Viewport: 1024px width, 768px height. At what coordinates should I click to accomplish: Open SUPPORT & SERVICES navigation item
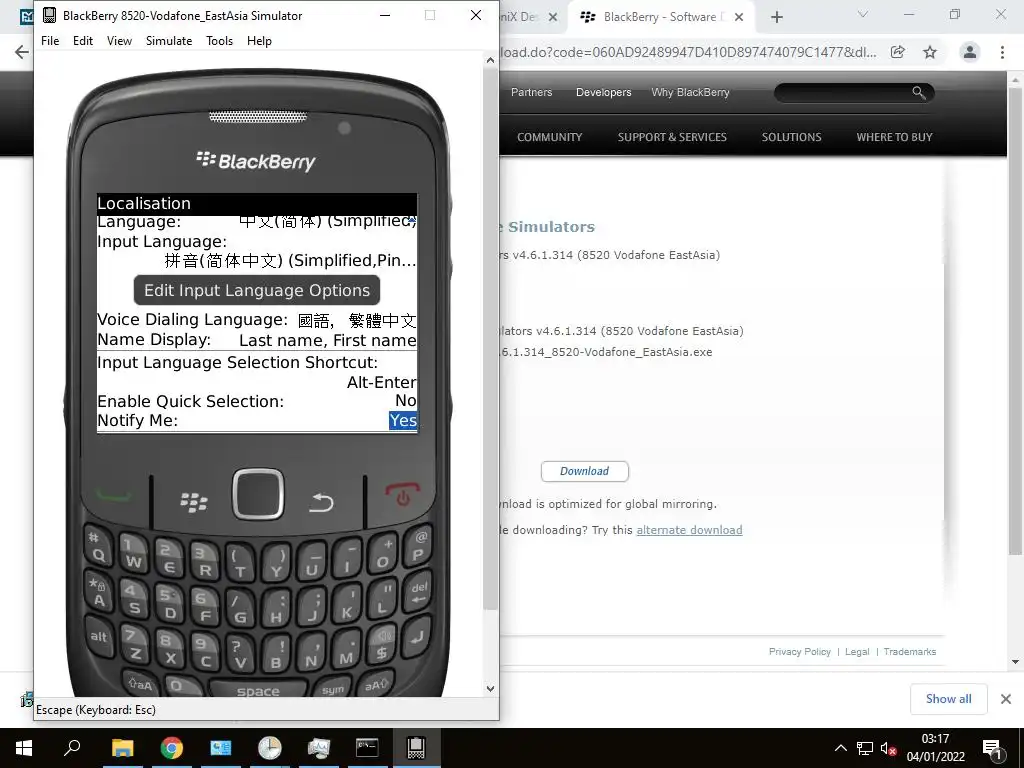pyautogui.click(x=672, y=137)
